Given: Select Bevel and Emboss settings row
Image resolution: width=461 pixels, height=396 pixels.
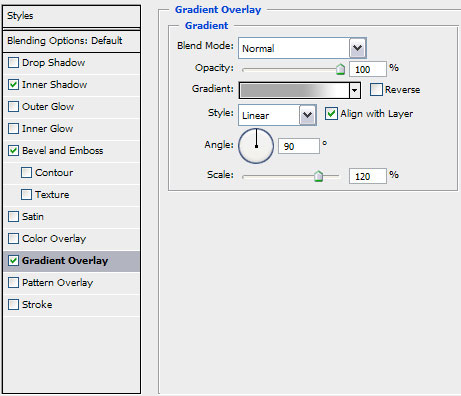Looking at the screenshot, I should [72, 150].
